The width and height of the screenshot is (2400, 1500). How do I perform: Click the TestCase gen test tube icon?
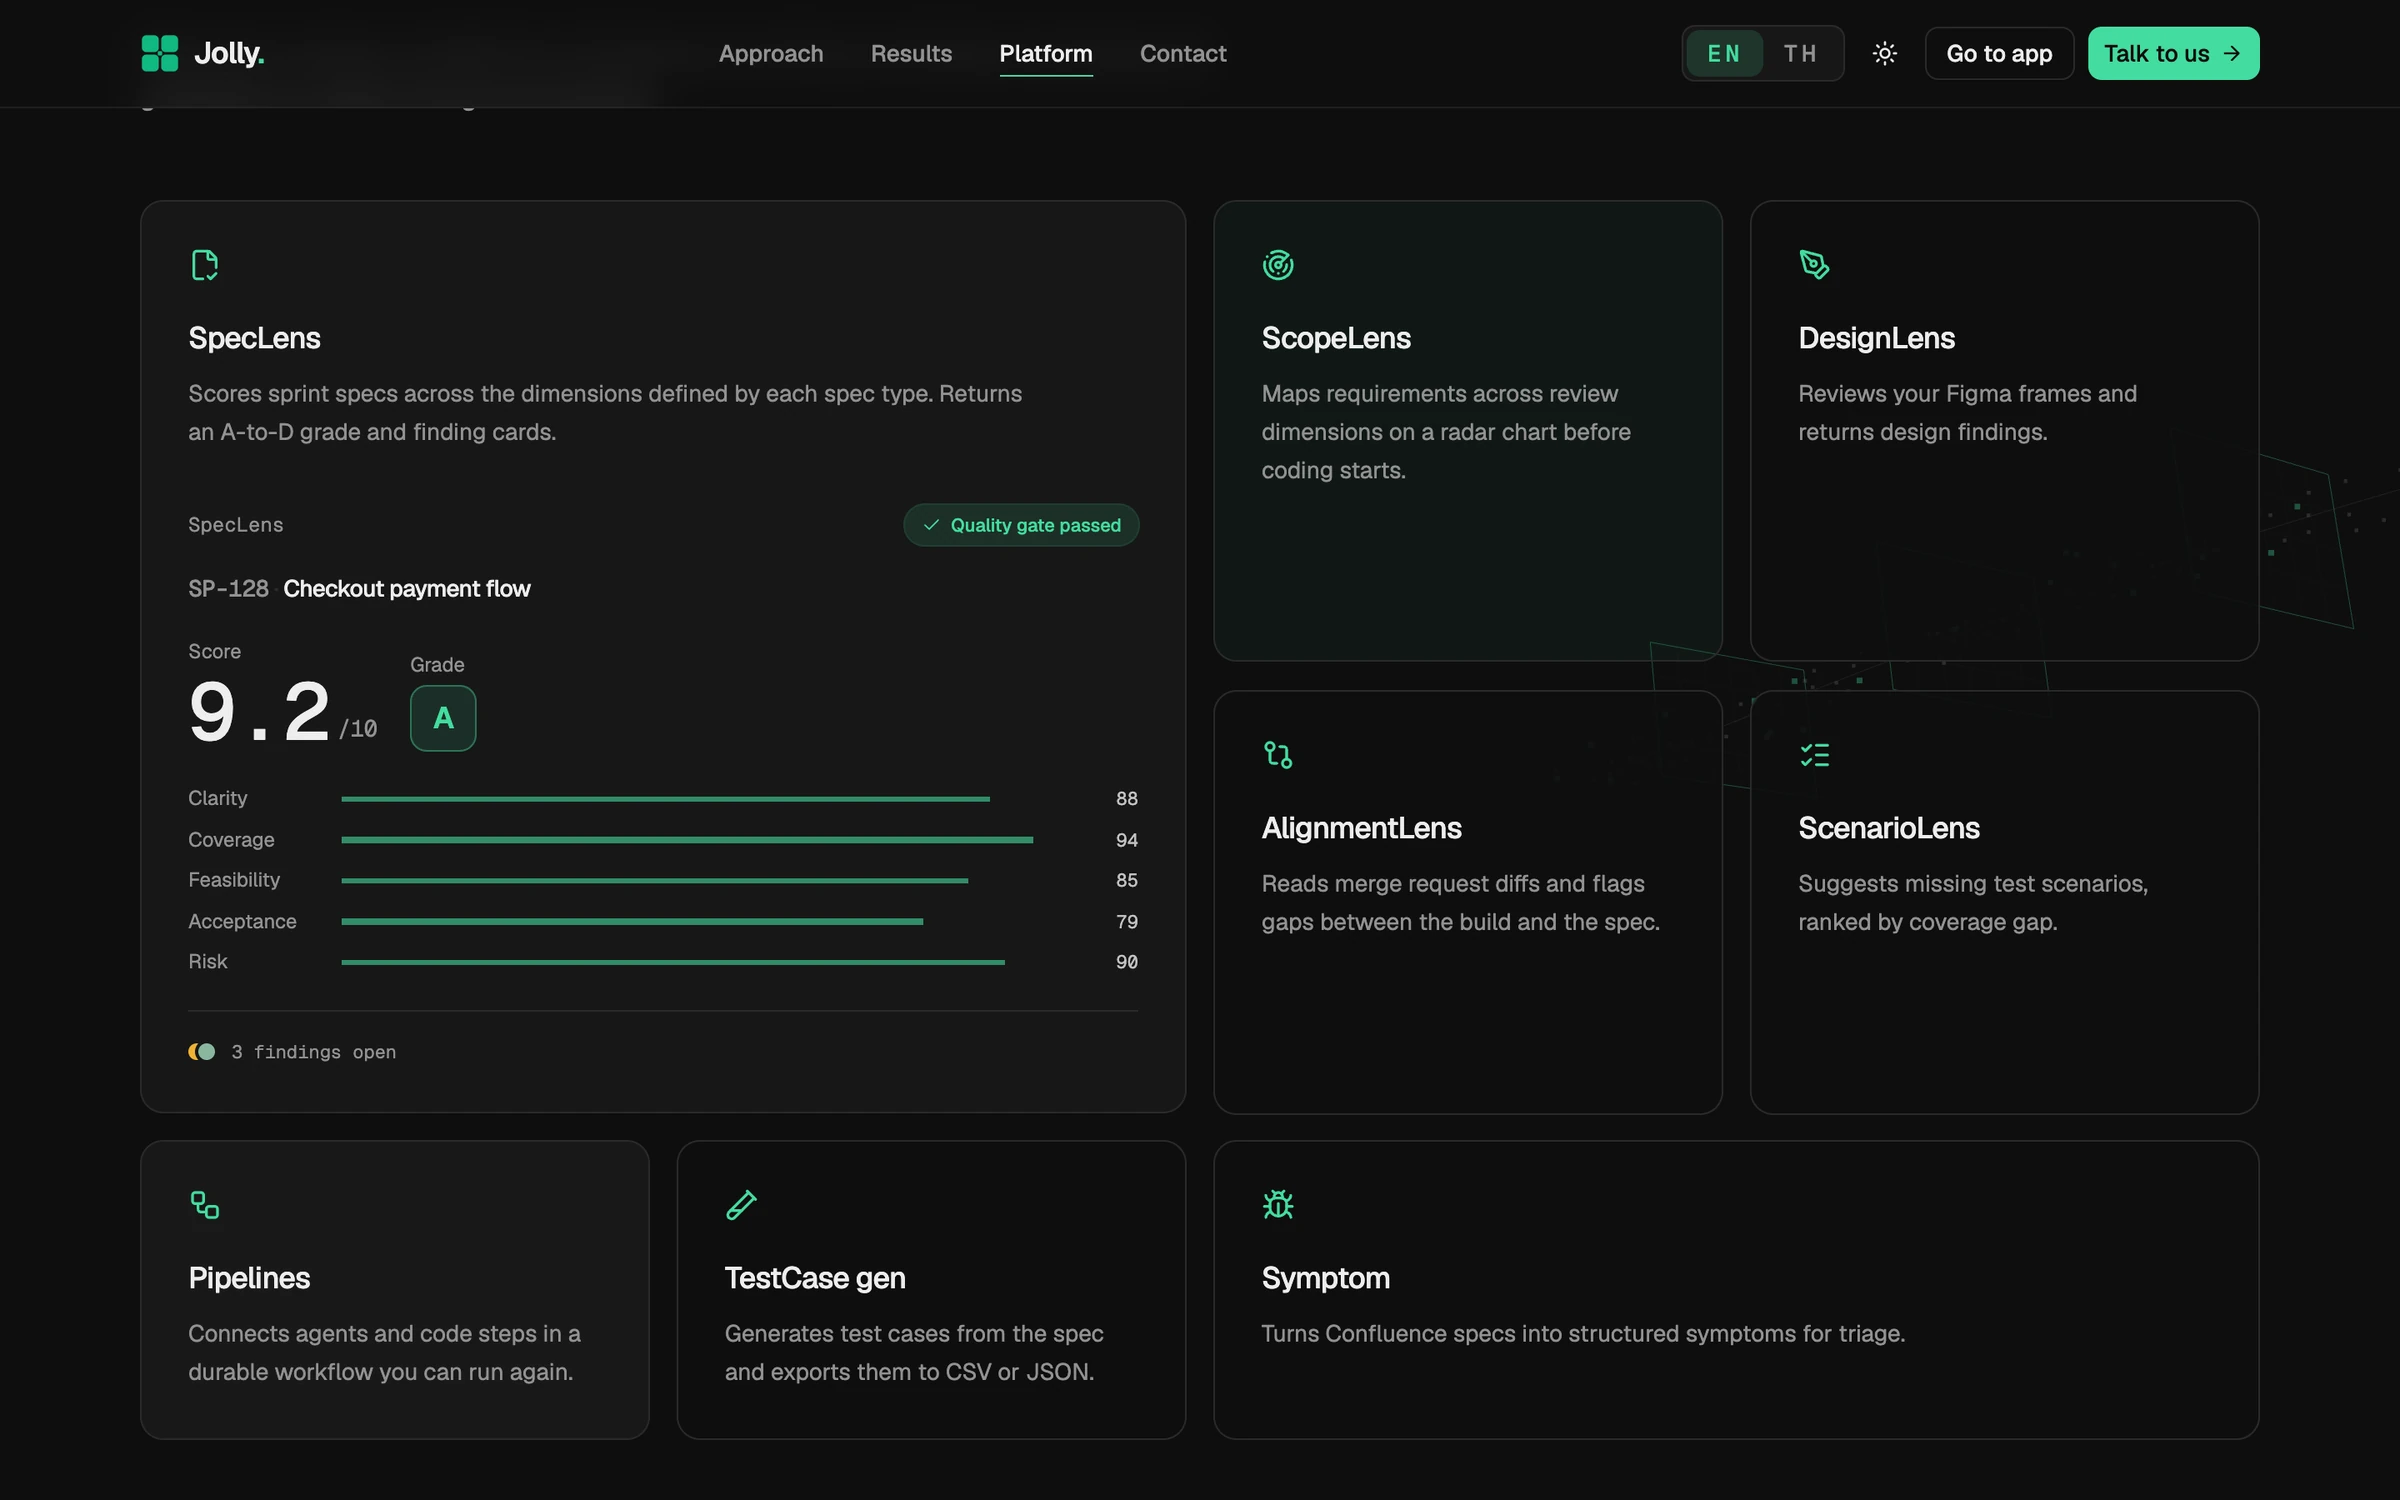coord(741,1205)
